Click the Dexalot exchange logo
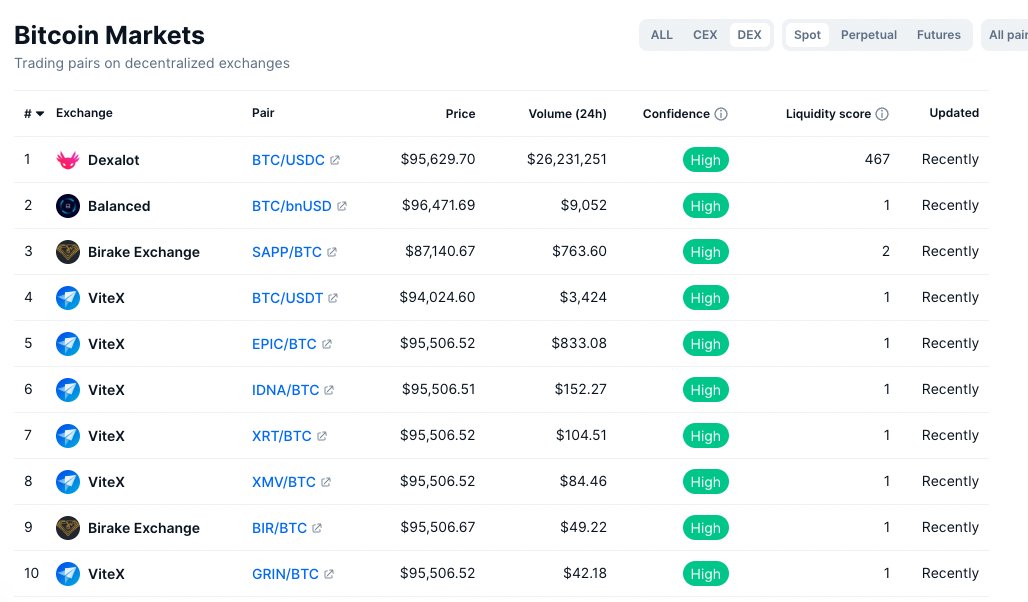 pyautogui.click(x=67, y=159)
